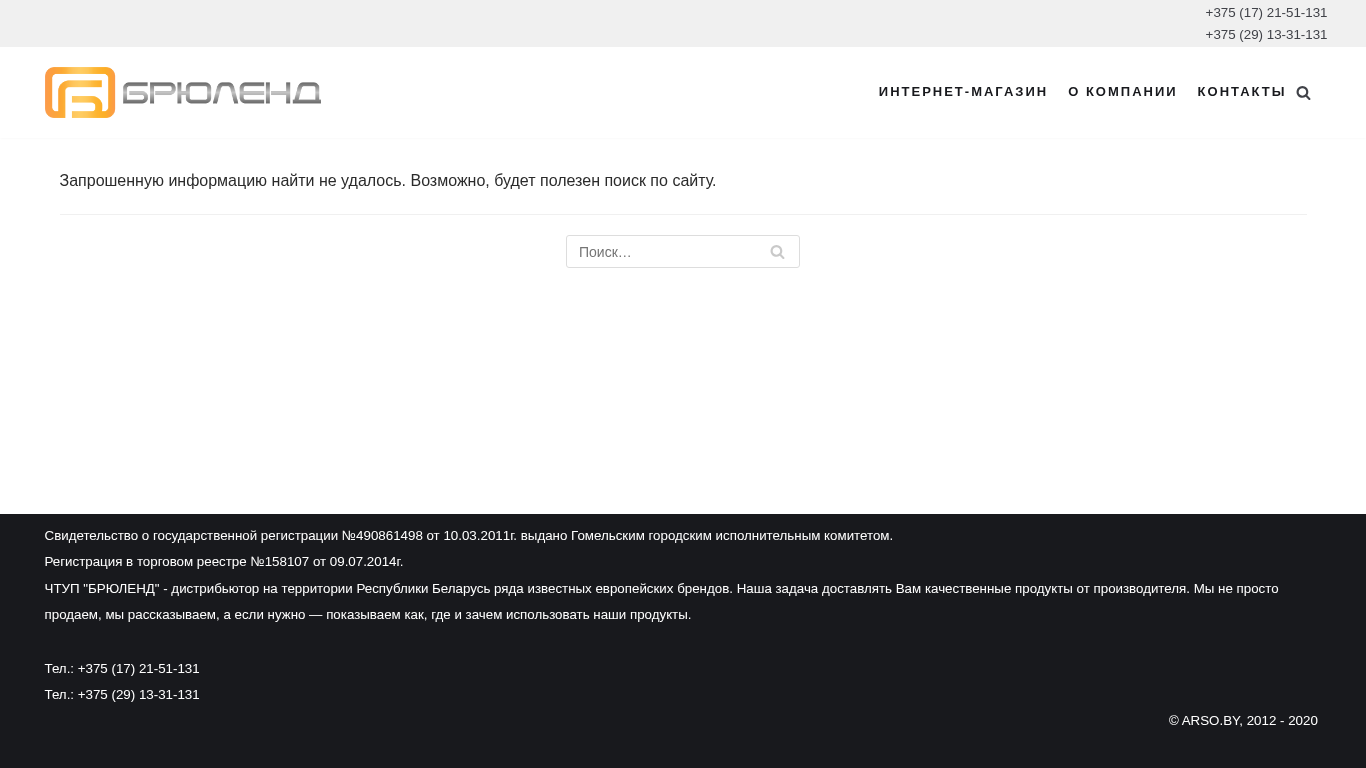Click the top bar phone +375 (17) 21-51-131
The height and width of the screenshot is (768, 1366).
1266,13
